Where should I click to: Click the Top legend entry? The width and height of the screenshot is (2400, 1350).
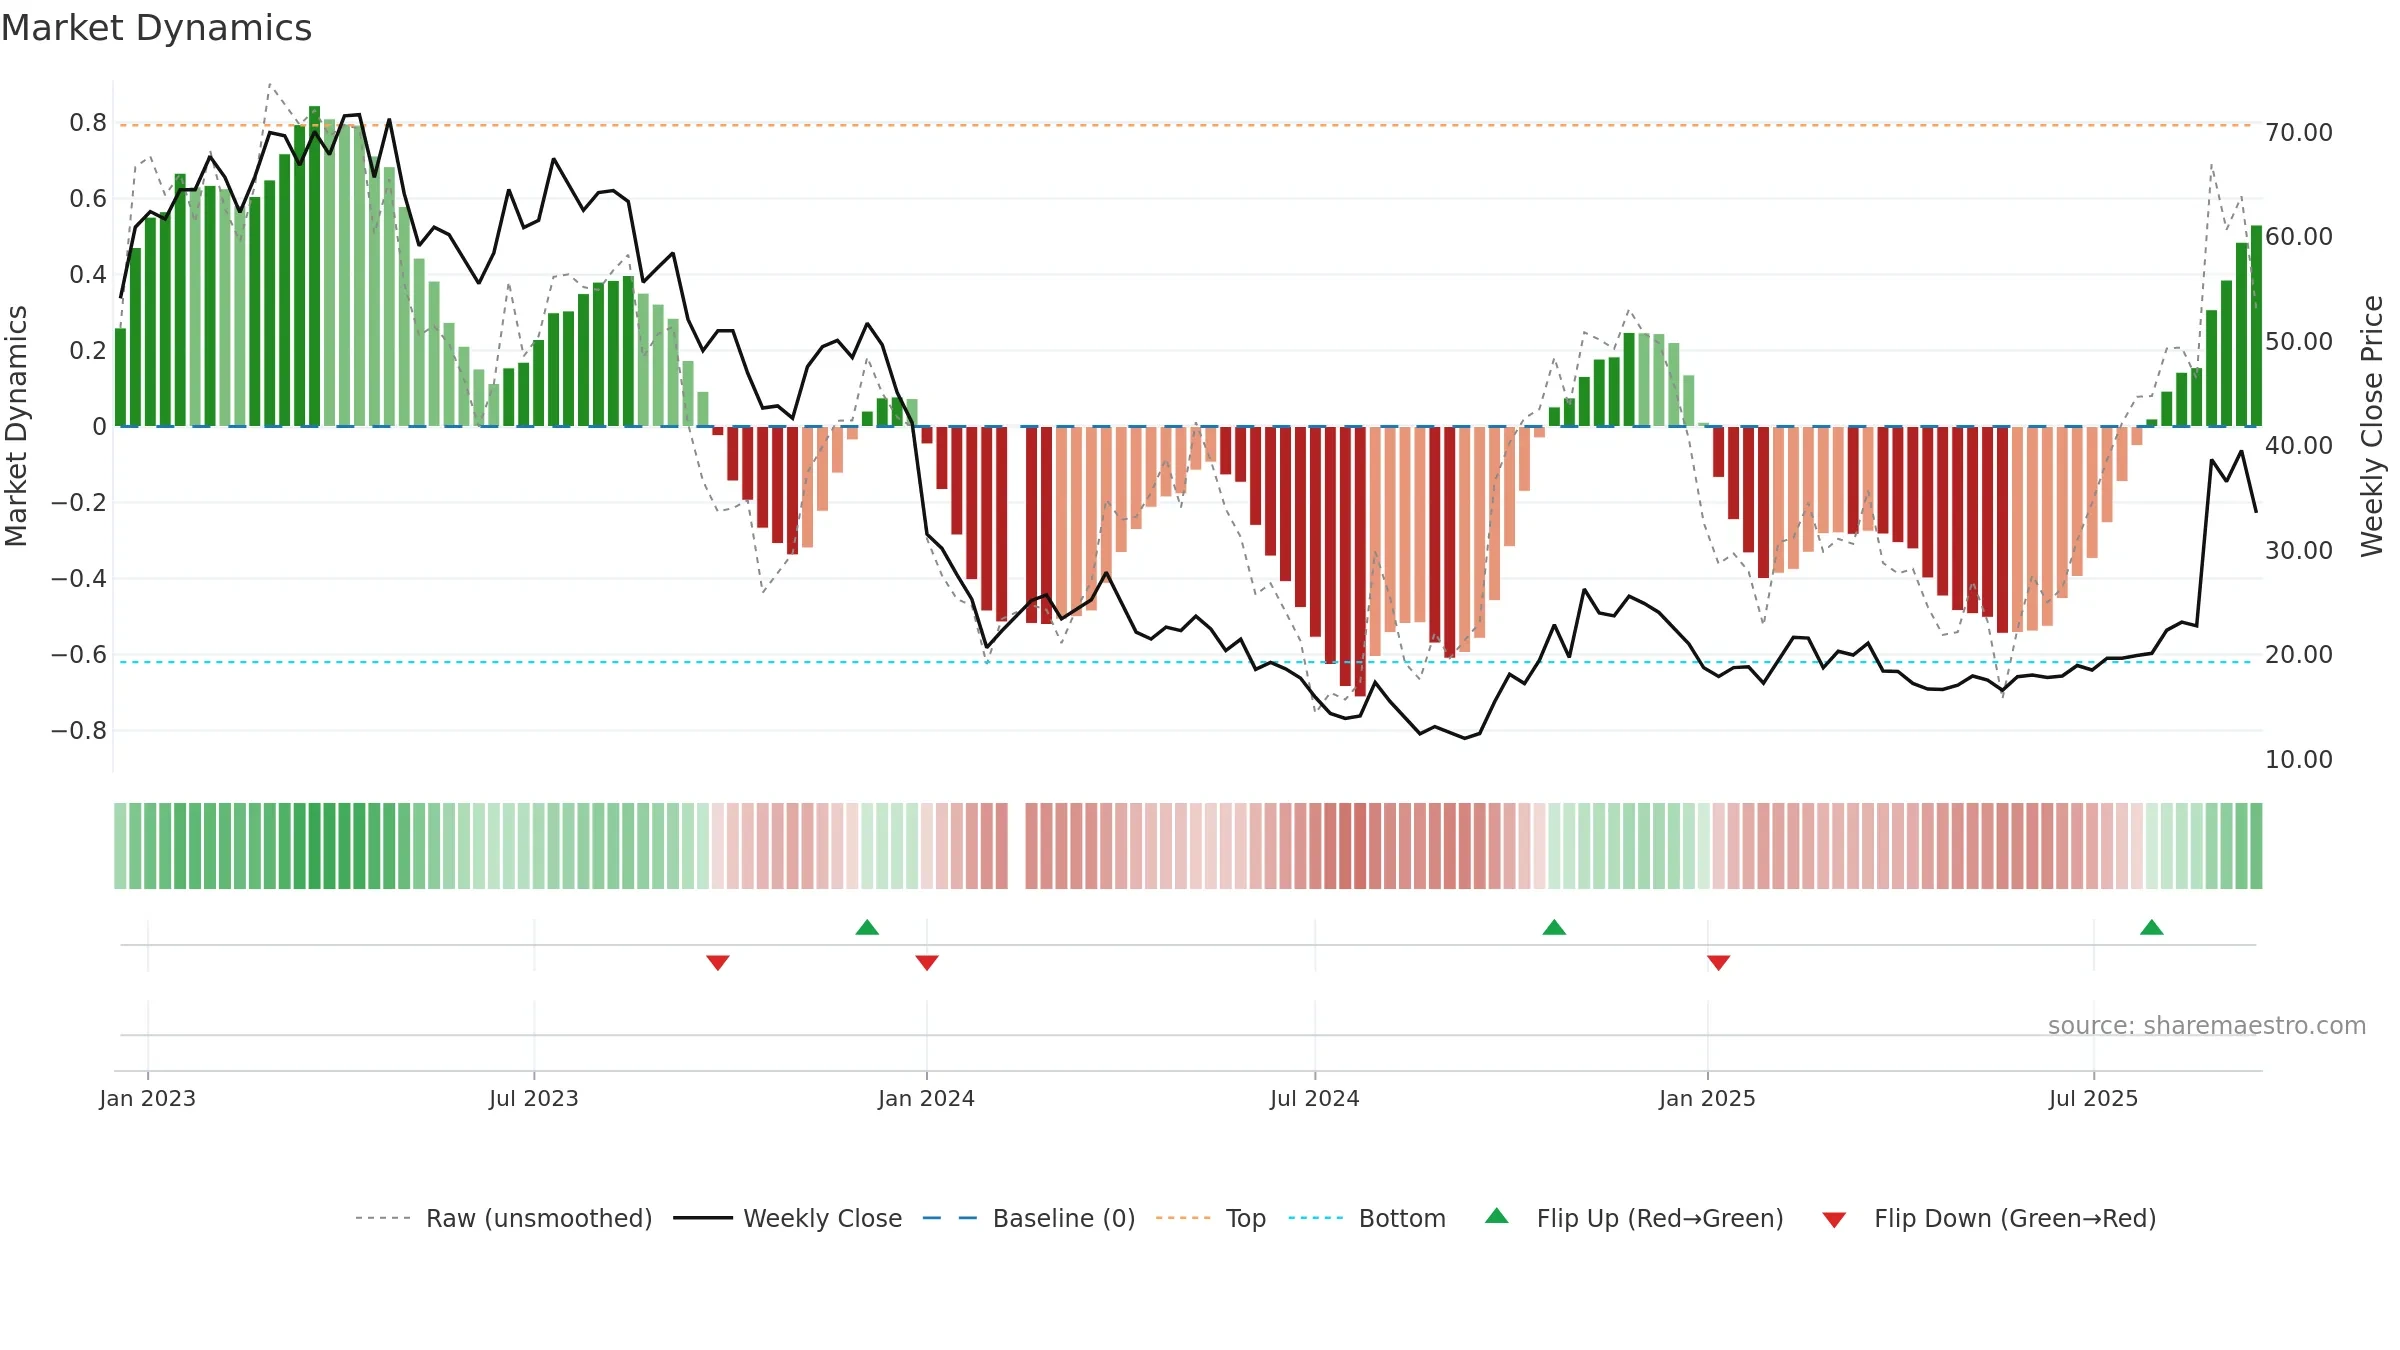(x=1210, y=1218)
